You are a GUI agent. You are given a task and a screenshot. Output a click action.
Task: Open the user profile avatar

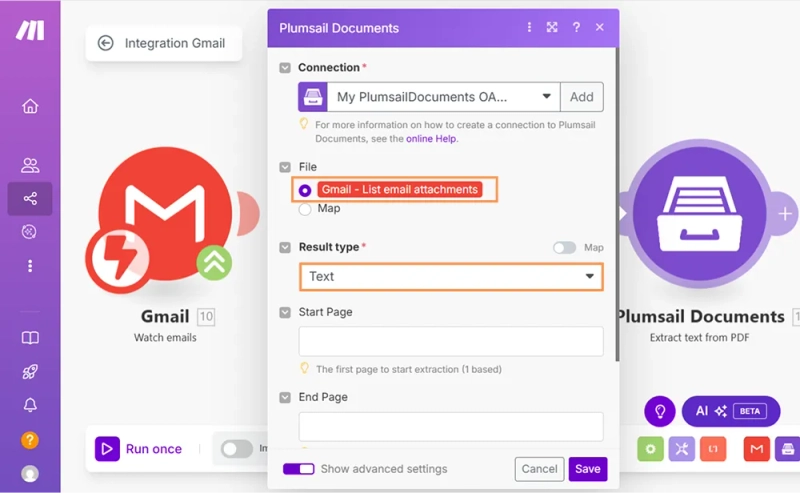click(30, 474)
